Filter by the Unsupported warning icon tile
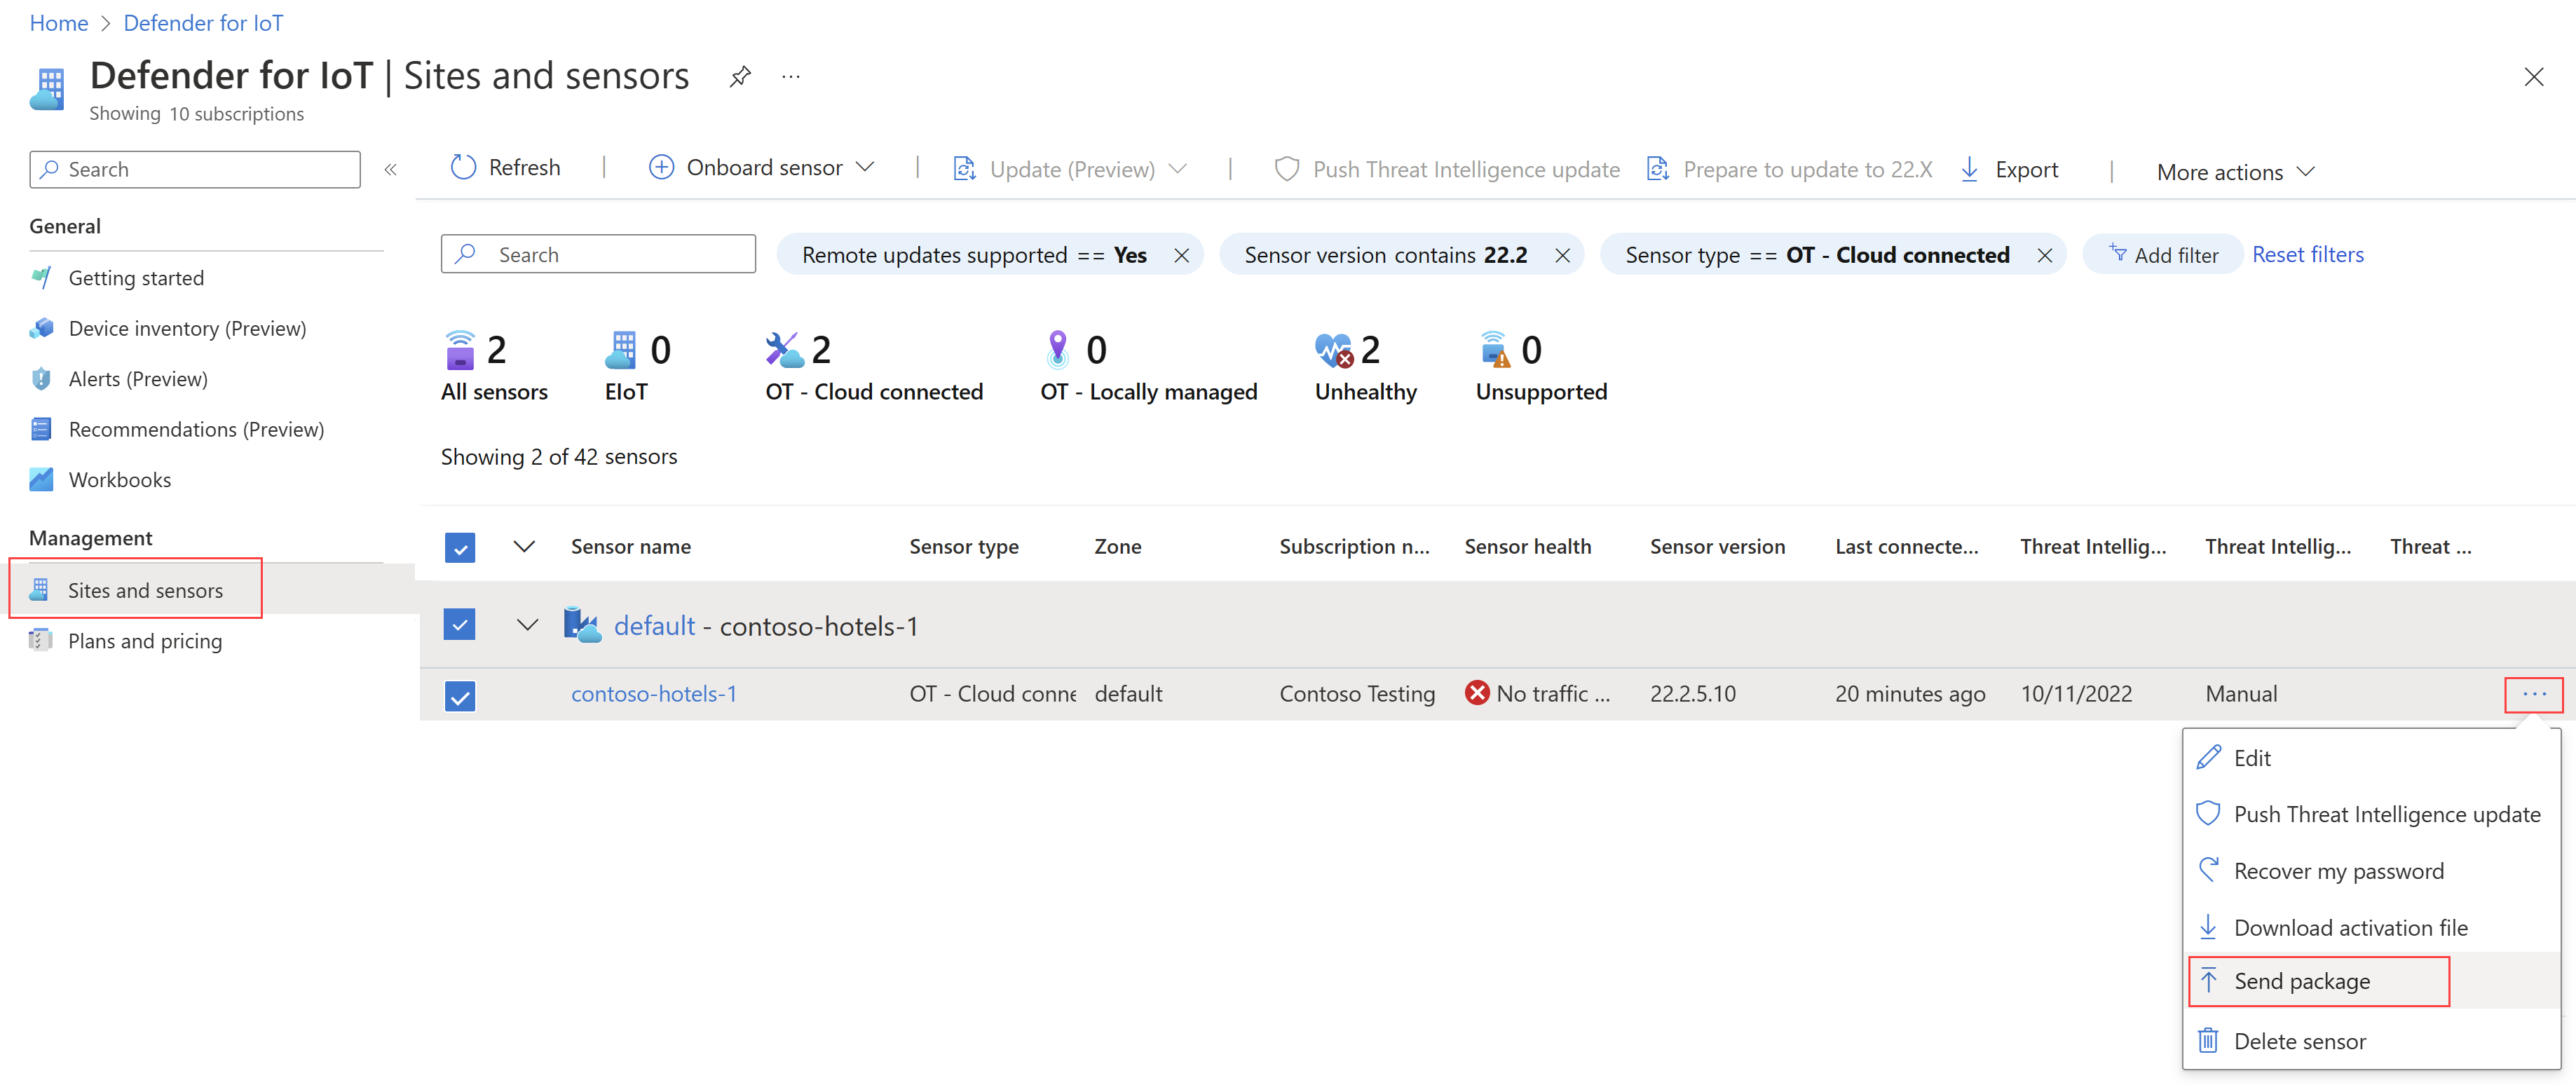2576x1085 pixels. pos(1495,350)
